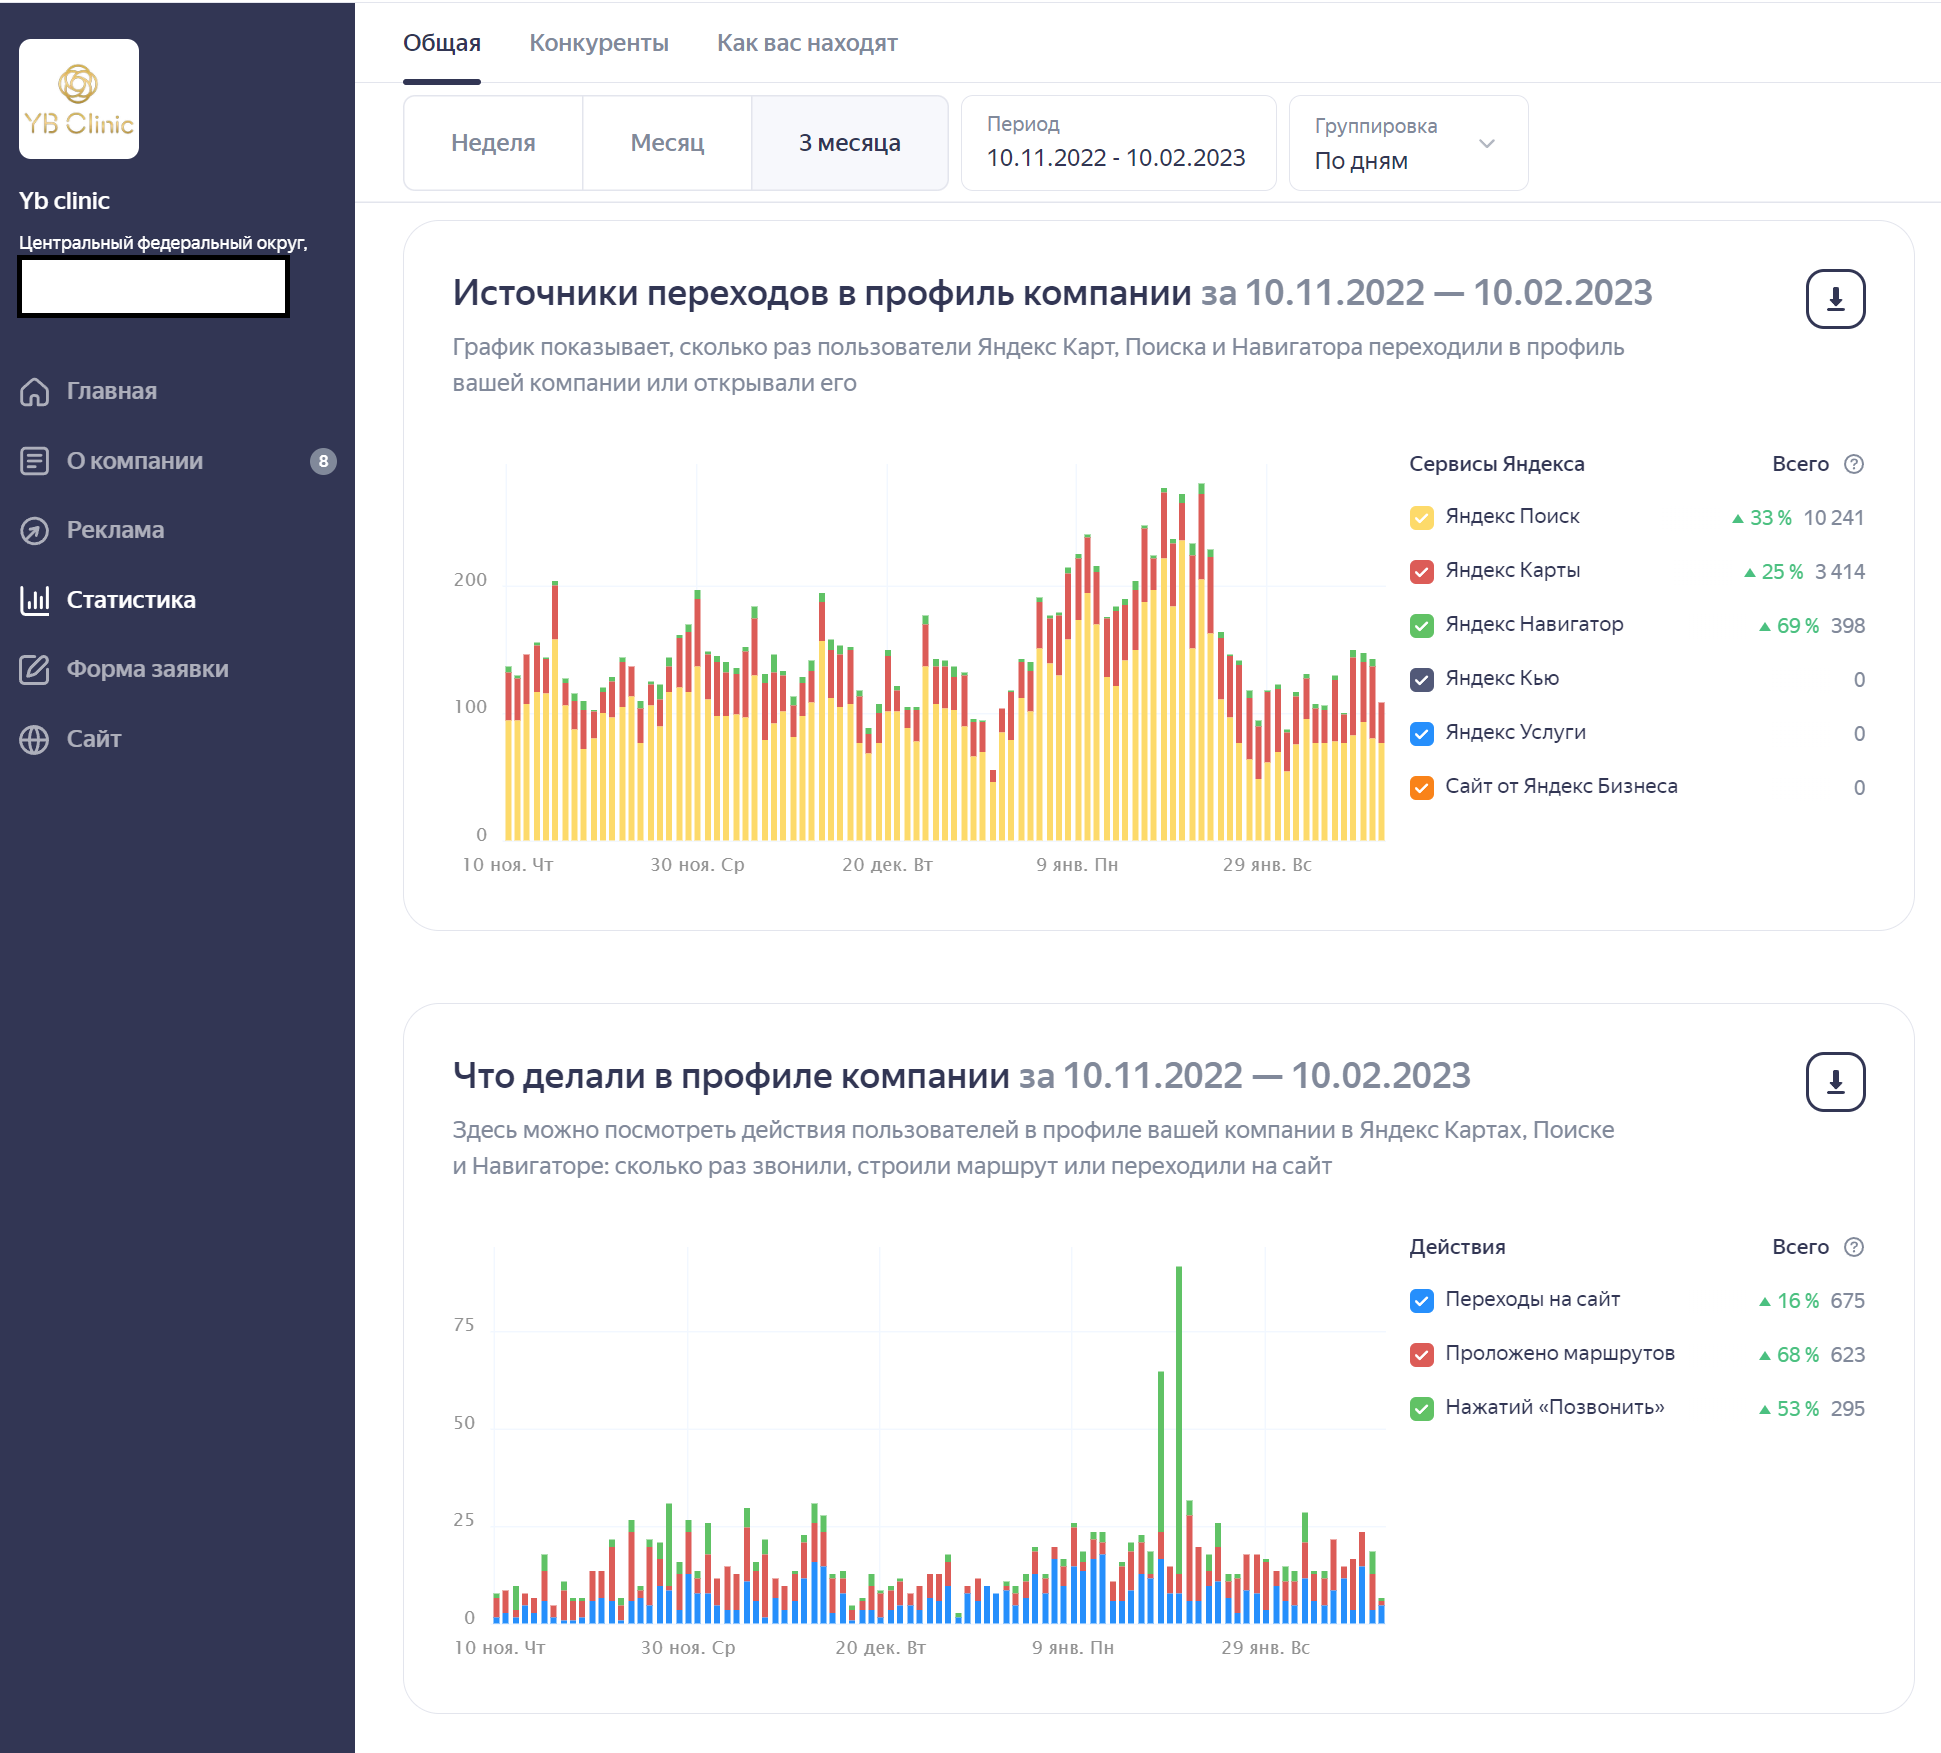Click the globe icon beside Сайт
Viewport: 1941px width, 1753px height.
pos(34,739)
